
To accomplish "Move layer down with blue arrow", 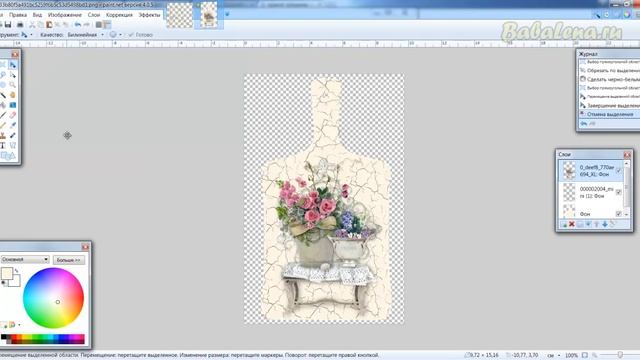I will (x=605, y=224).
